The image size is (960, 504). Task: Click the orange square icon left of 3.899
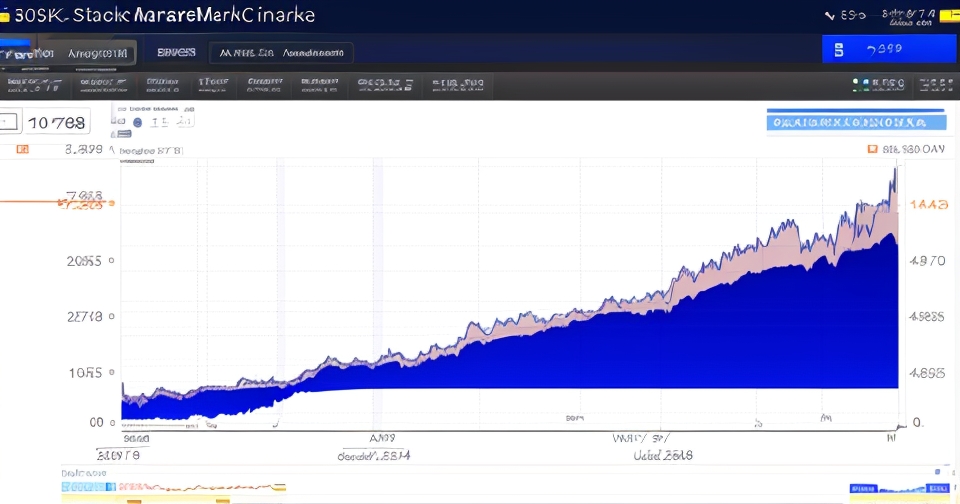23,150
